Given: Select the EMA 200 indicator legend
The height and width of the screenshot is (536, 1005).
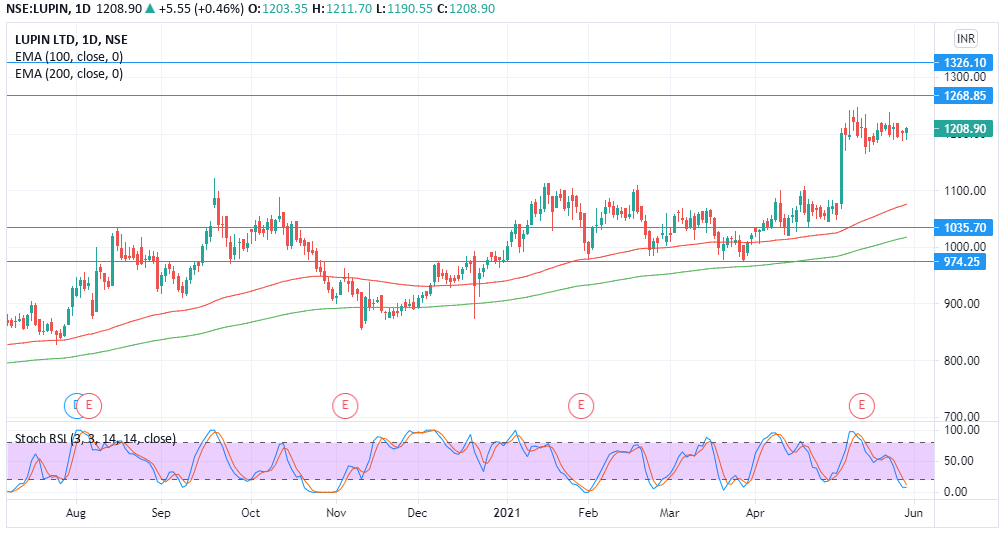Looking at the screenshot, I should click(x=69, y=73).
